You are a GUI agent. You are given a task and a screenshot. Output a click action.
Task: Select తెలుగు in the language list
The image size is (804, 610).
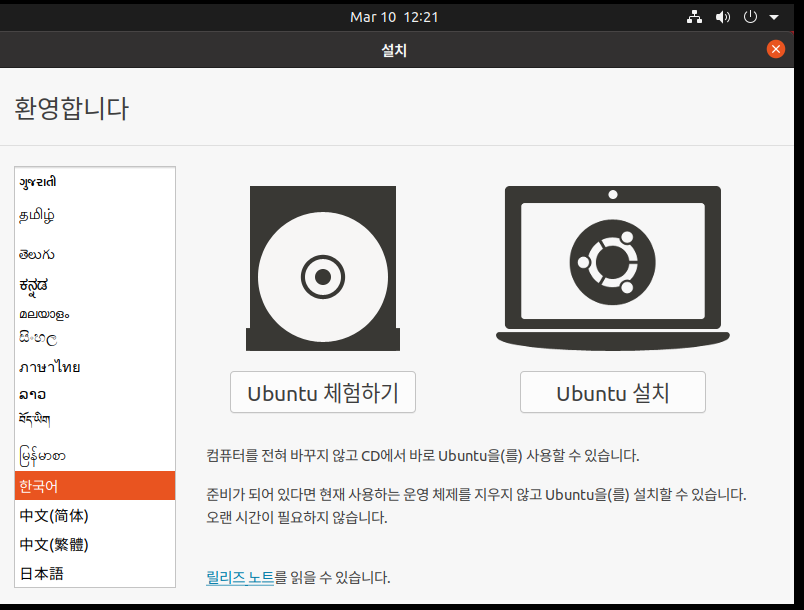pos(95,254)
